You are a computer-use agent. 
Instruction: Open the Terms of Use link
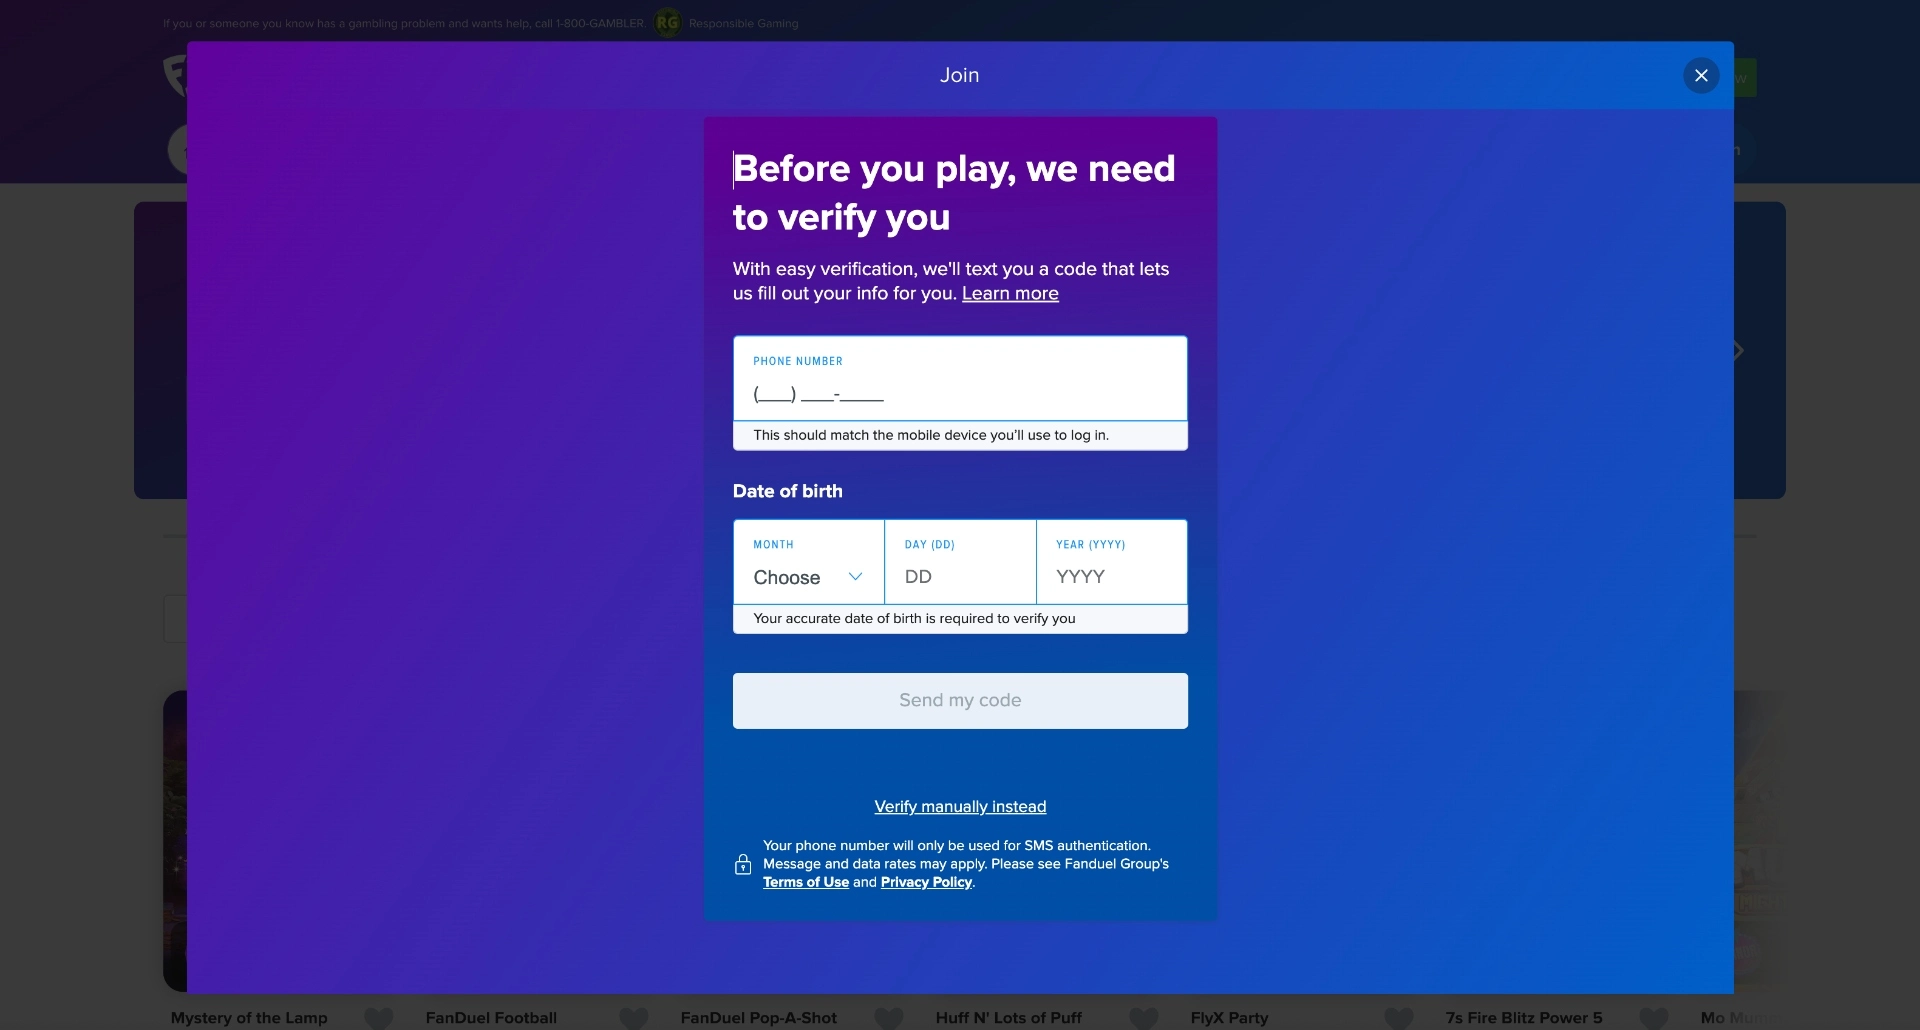[805, 882]
